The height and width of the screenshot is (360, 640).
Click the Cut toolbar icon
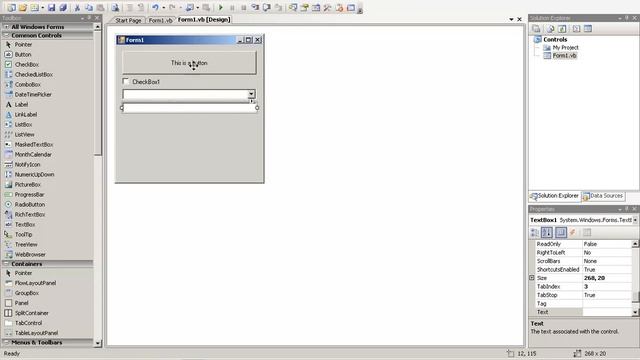(77, 7)
